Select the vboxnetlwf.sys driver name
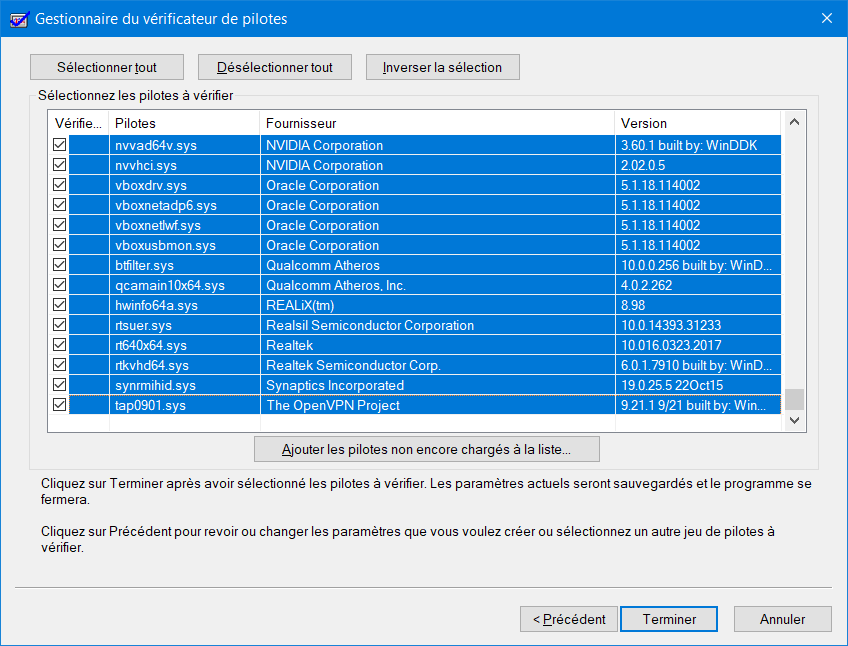 point(158,226)
